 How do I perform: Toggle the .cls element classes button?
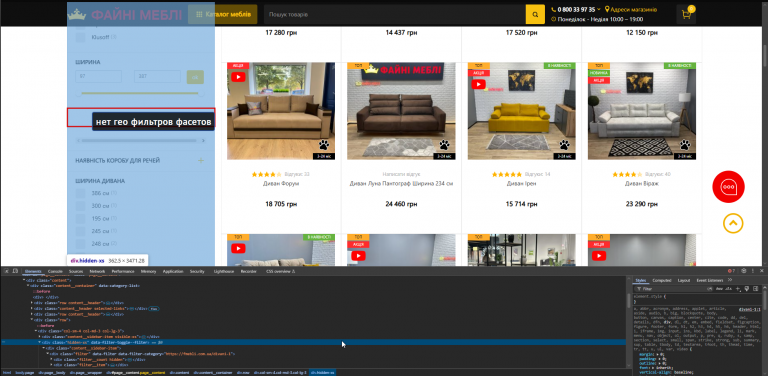(x=729, y=289)
